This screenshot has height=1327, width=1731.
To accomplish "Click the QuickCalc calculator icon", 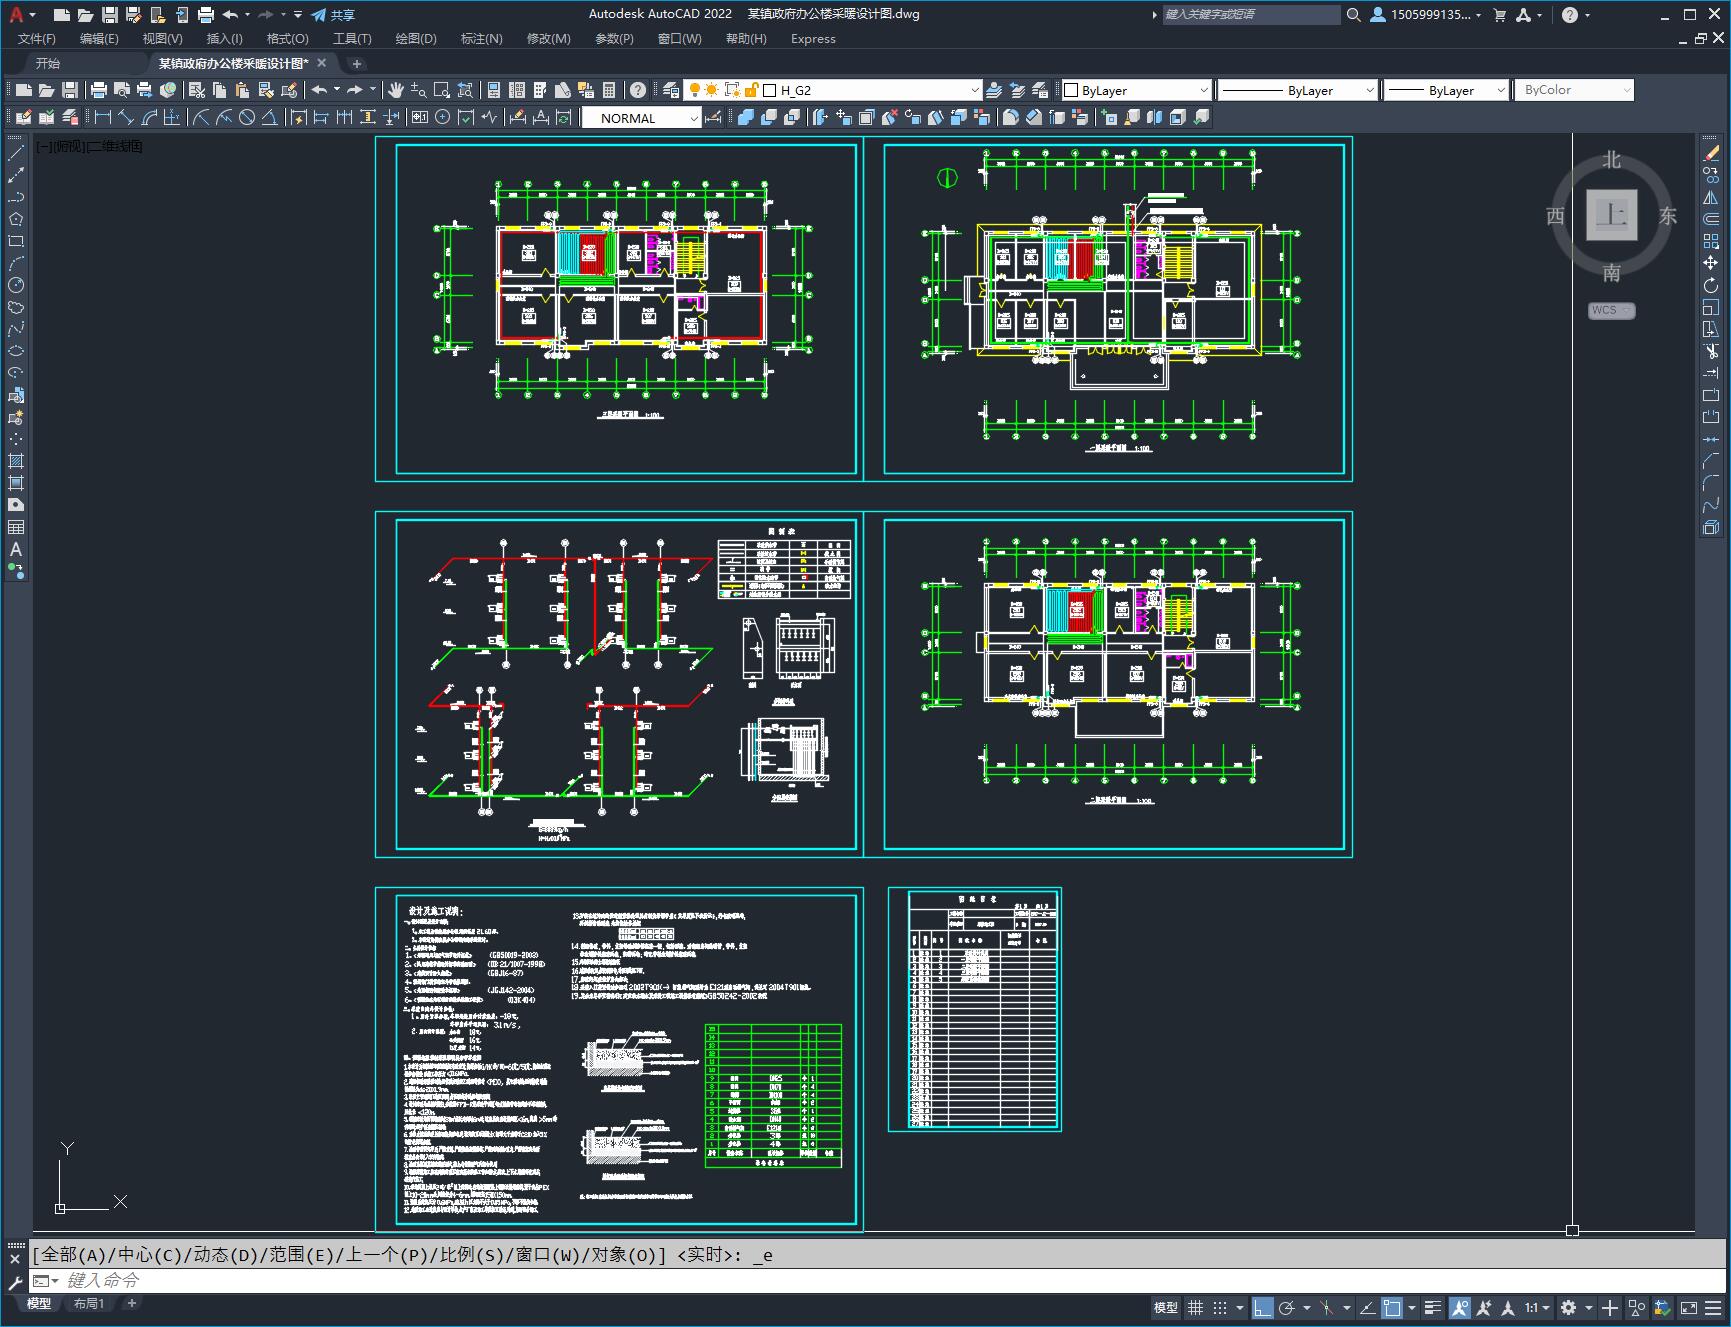I will tap(609, 90).
